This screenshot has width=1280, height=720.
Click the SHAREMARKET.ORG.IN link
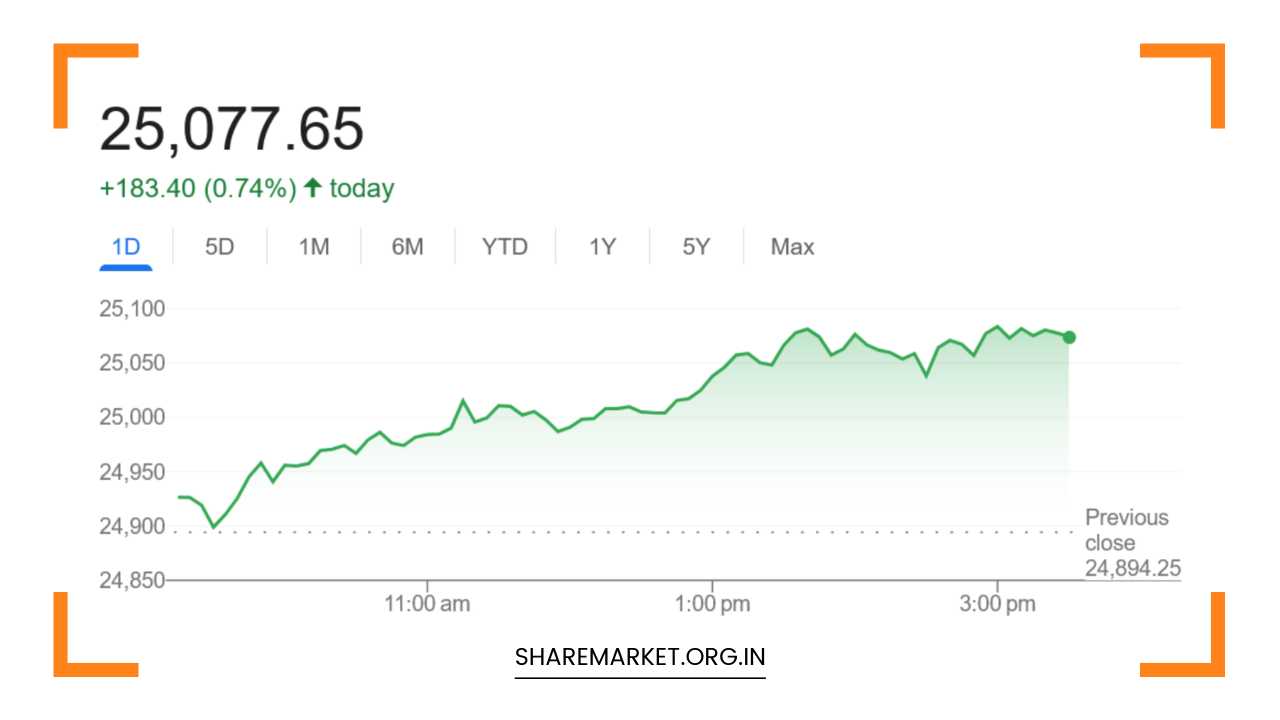point(640,657)
